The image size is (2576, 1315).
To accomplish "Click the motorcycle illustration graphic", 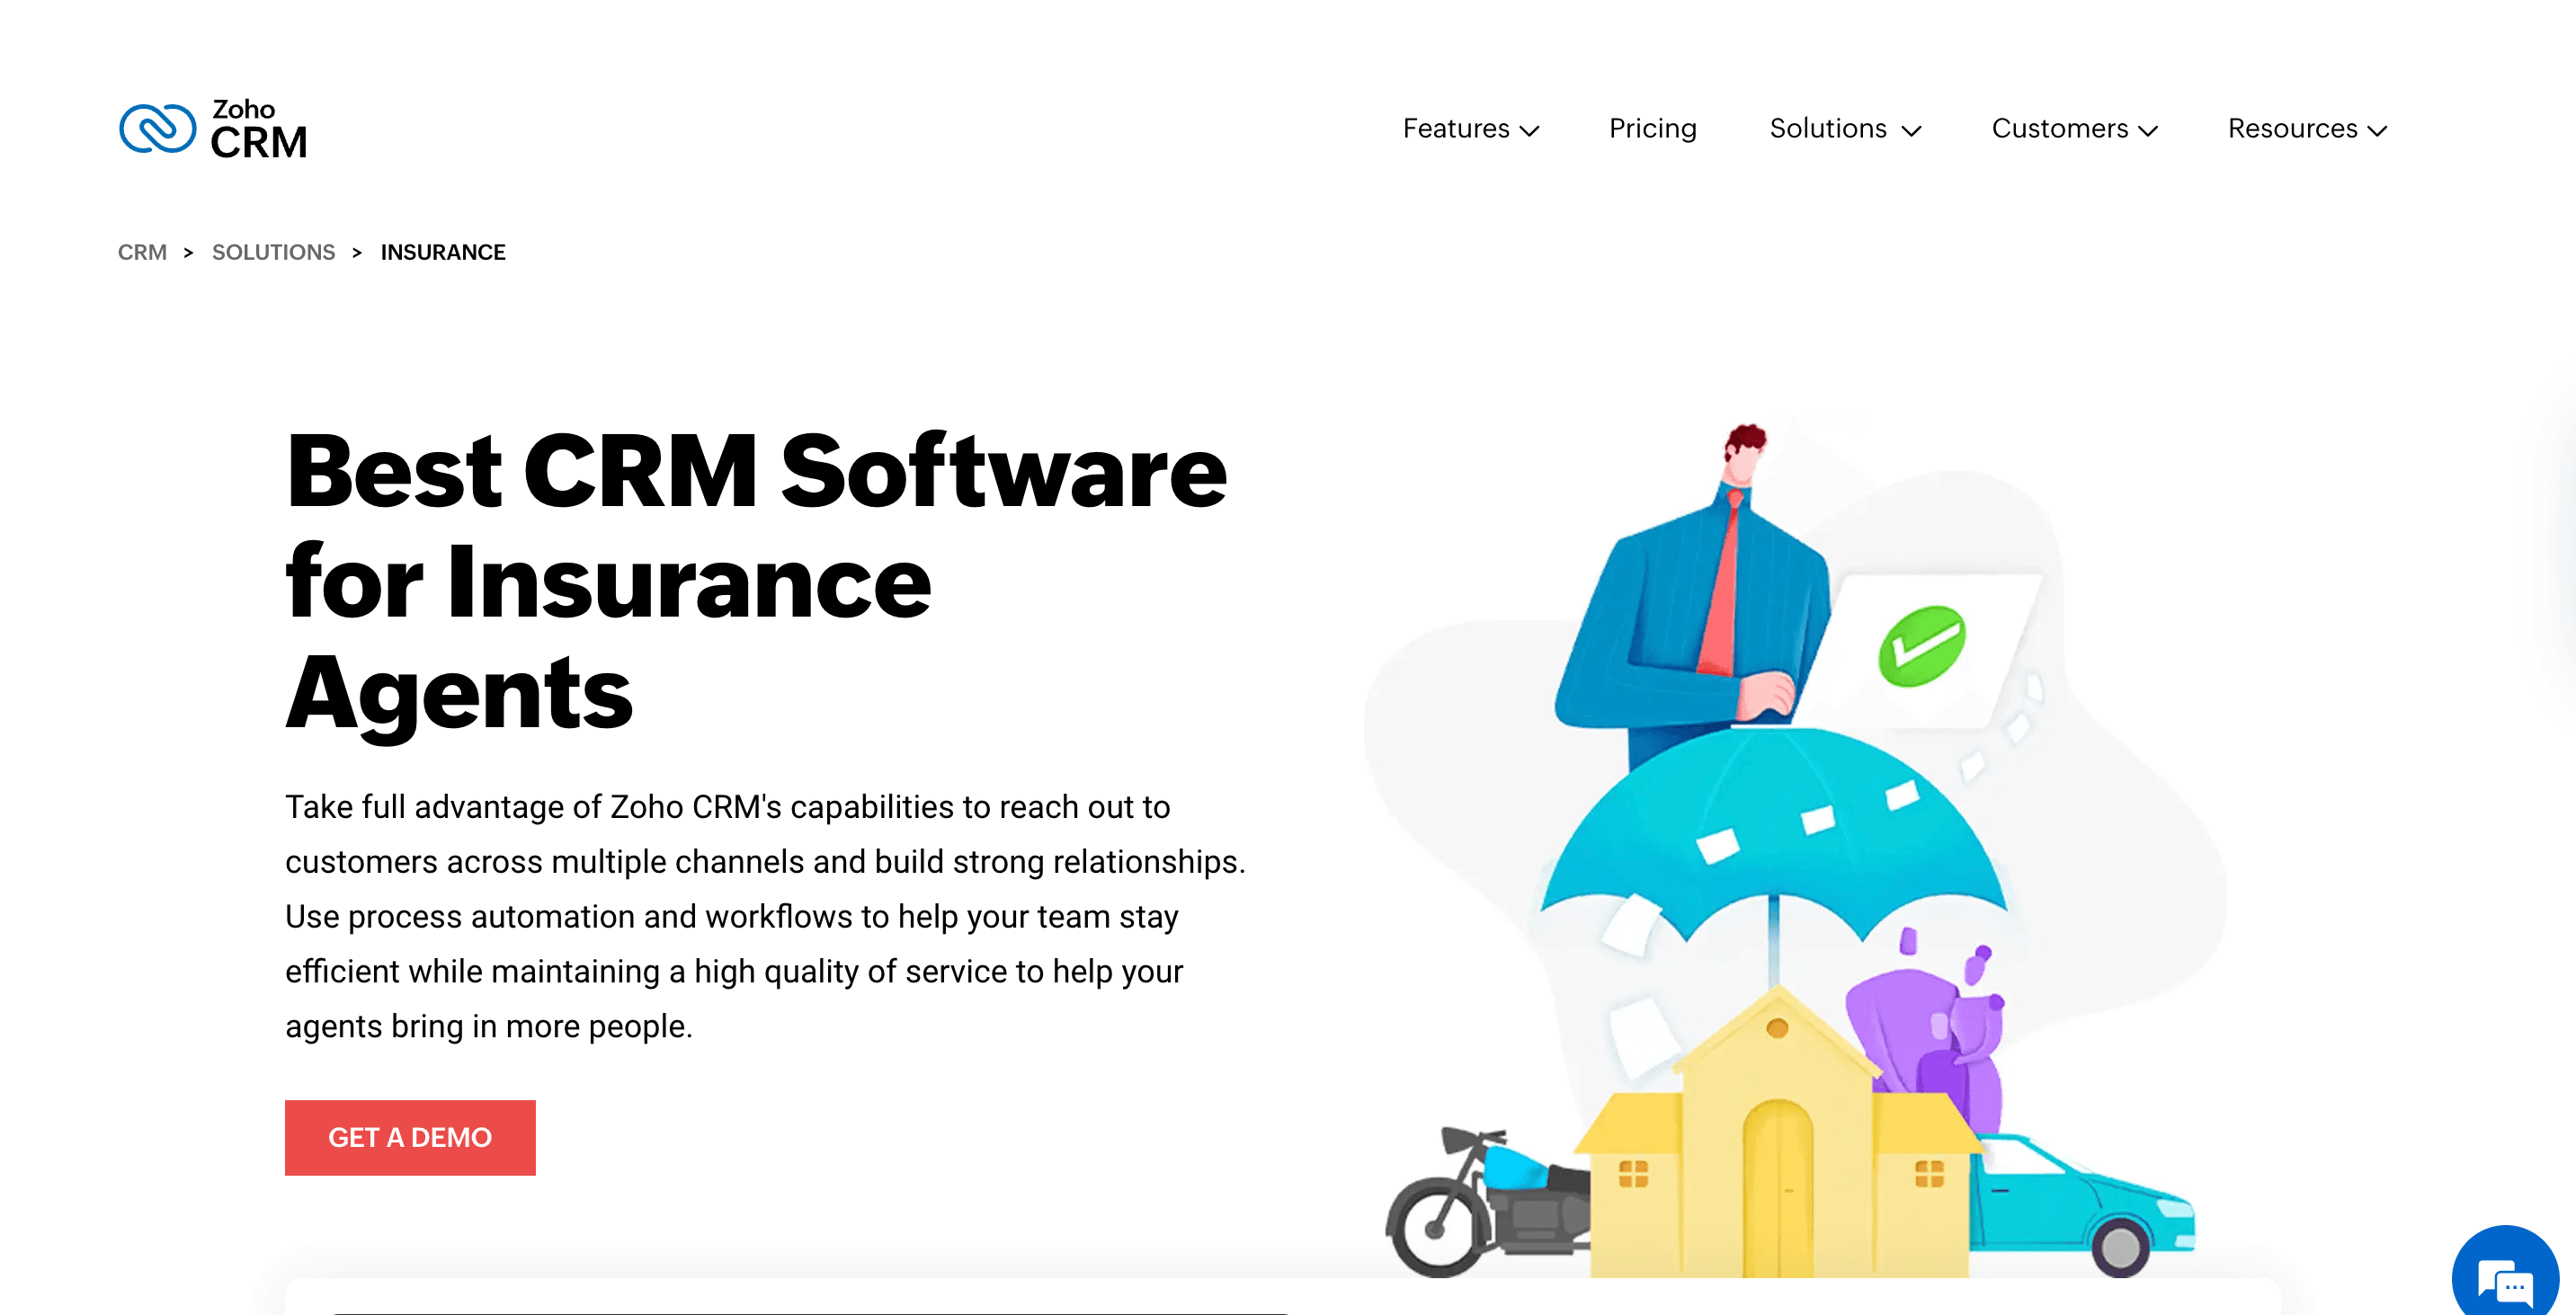I will (x=1480, y=1200).
